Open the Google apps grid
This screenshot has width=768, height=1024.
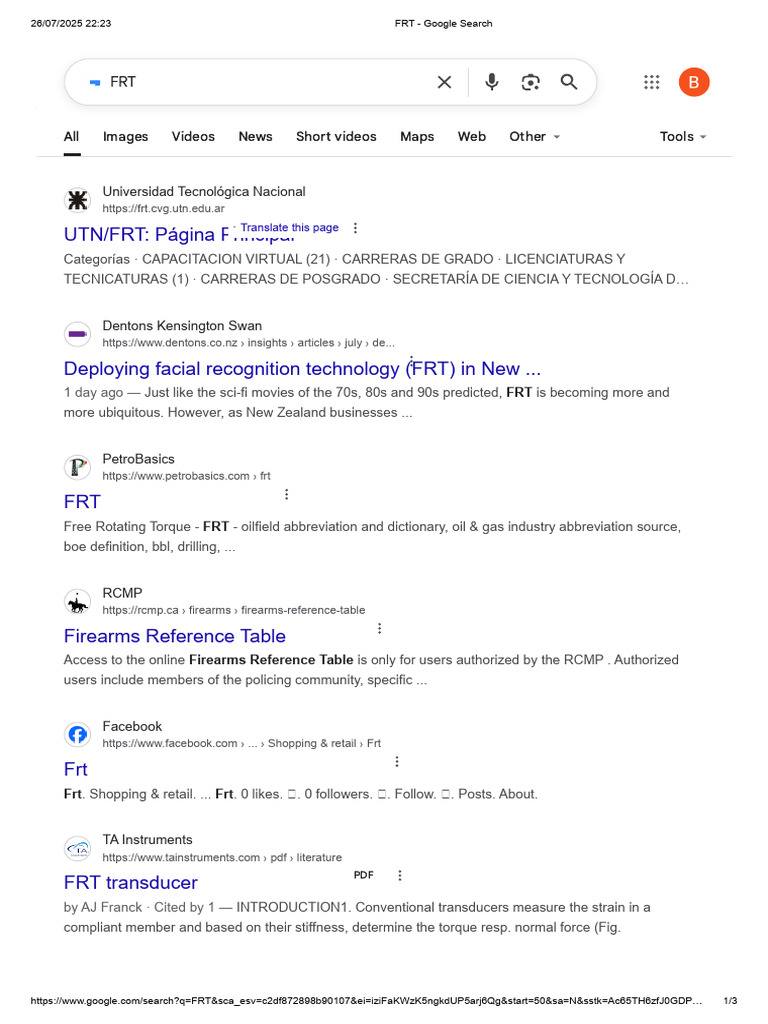pyautogui.click(x=652, y=82)
